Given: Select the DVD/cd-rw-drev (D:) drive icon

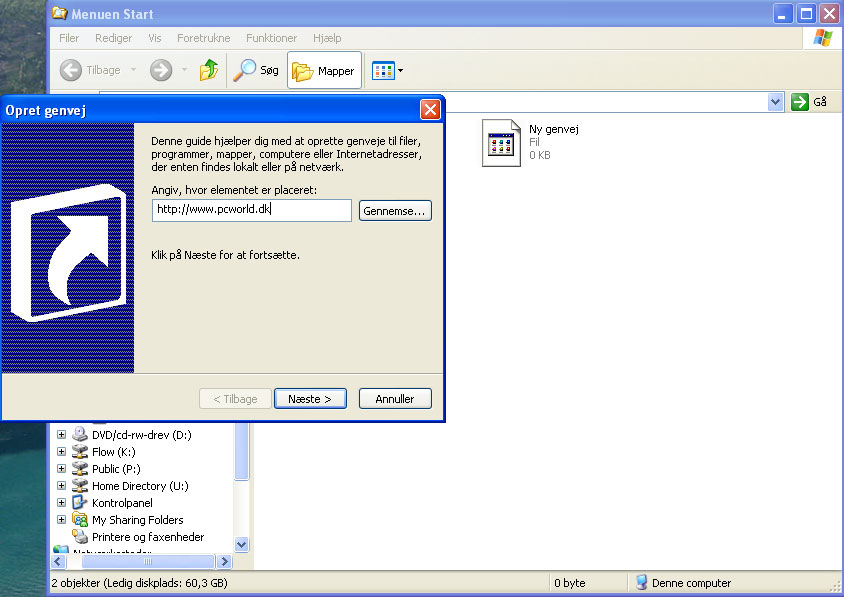Looking at the screenshot, I should (x=80, y=435).
